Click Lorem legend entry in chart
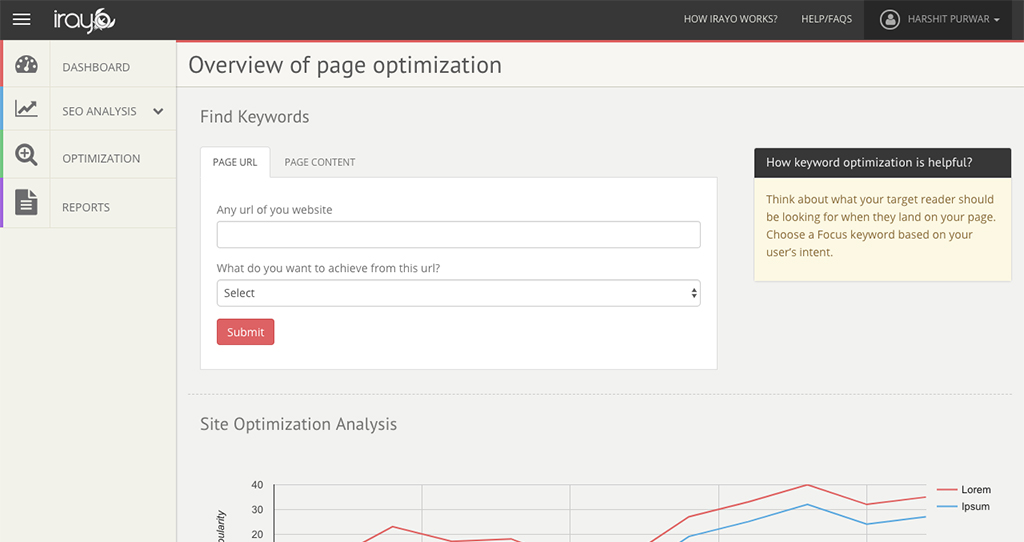1024x542 pixels. pos(964,490)
